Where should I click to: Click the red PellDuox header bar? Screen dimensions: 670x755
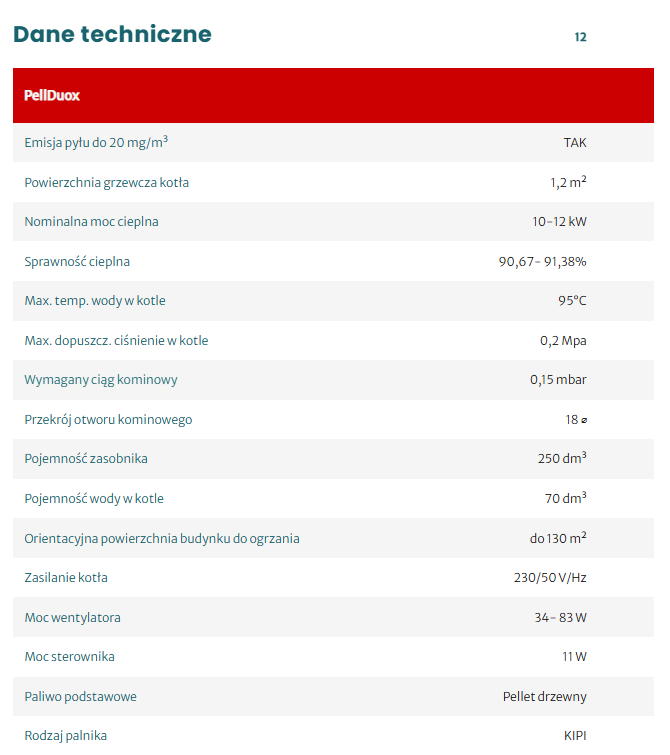tap(333, 96)
